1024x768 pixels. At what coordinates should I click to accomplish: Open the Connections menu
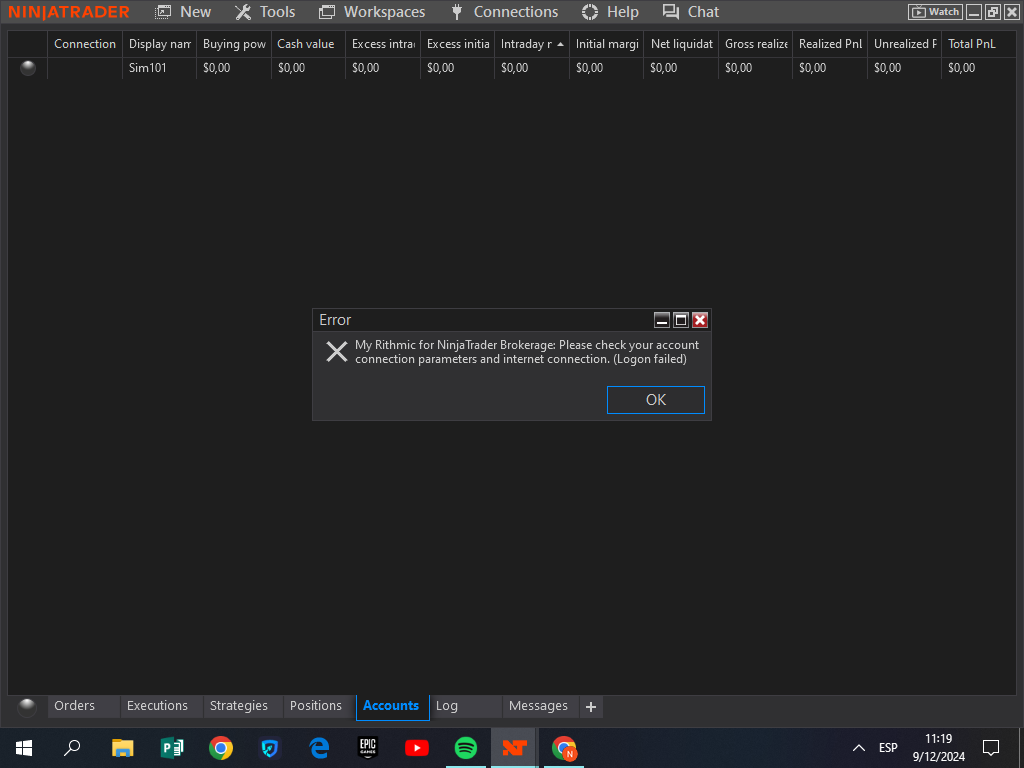pyautogui.click(x=505, y=12)
